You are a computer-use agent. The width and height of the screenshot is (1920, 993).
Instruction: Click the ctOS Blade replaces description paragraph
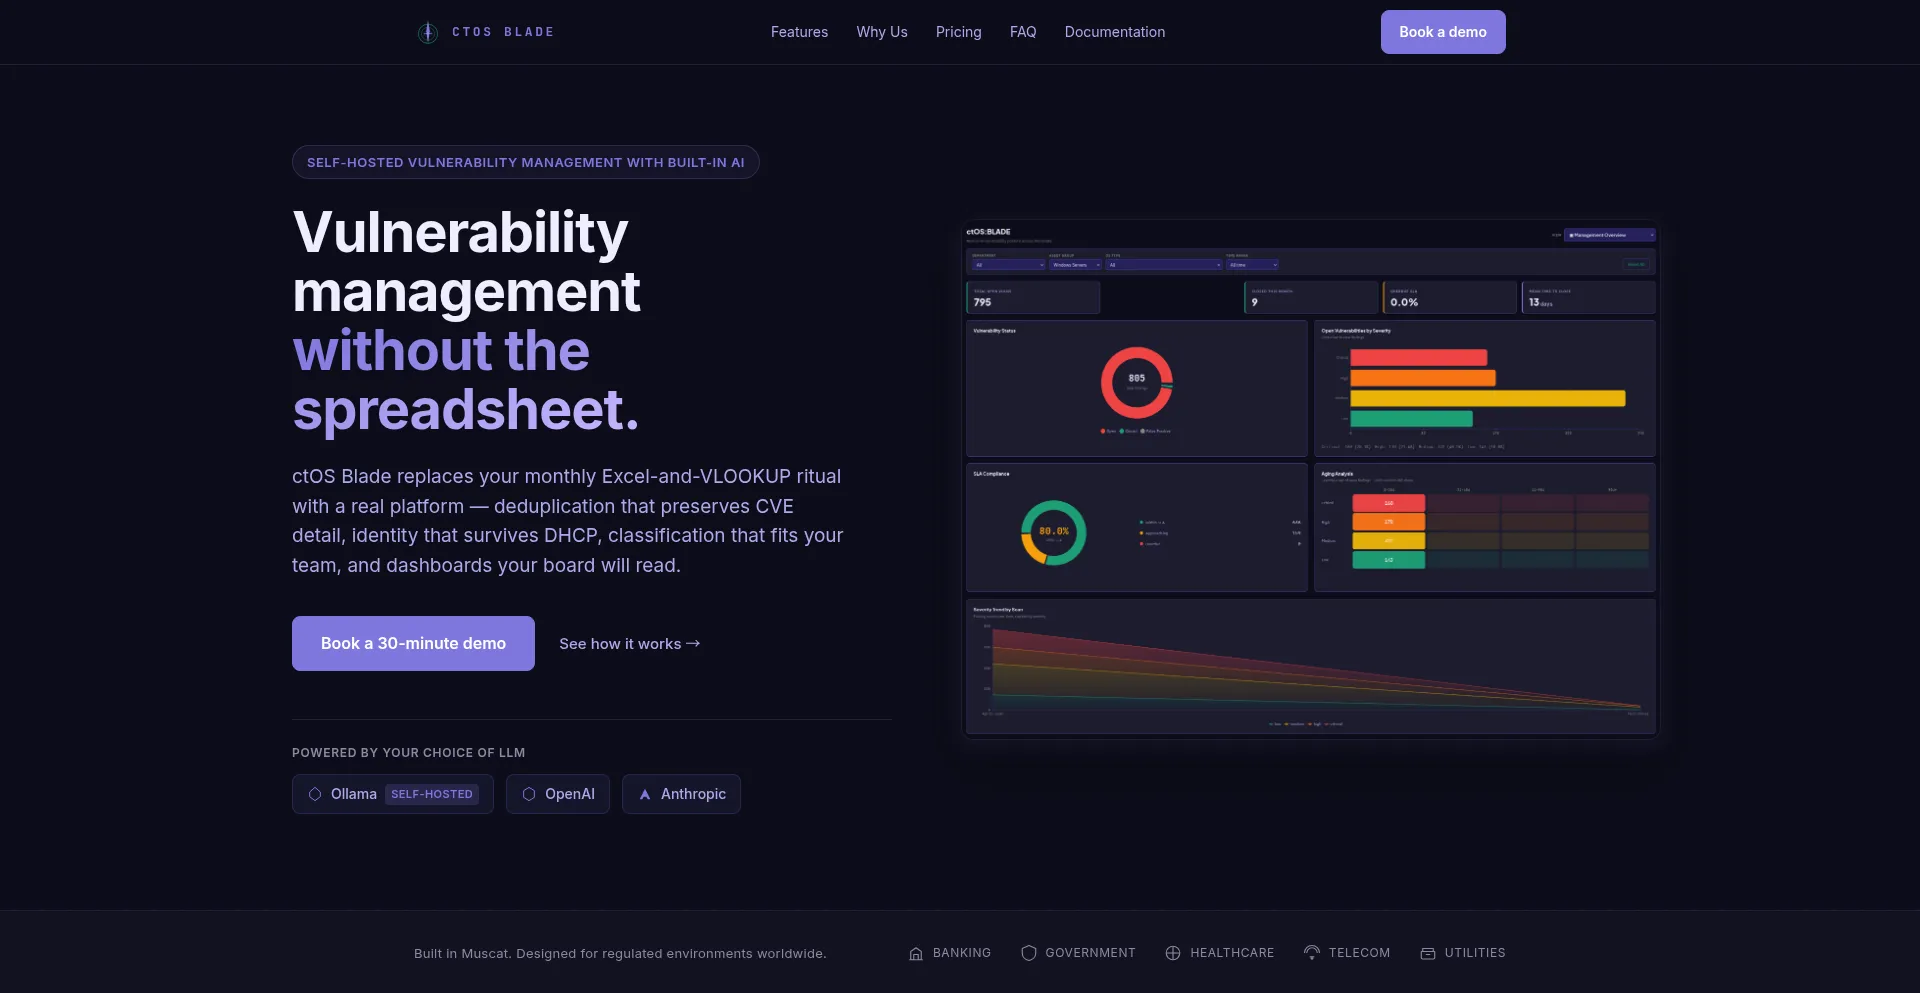click(568, 521)
